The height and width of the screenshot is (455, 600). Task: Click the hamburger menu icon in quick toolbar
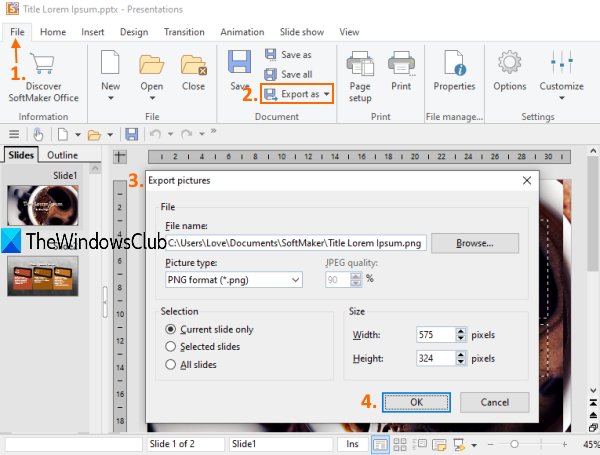pyautogui.click(x=14, y=134)
